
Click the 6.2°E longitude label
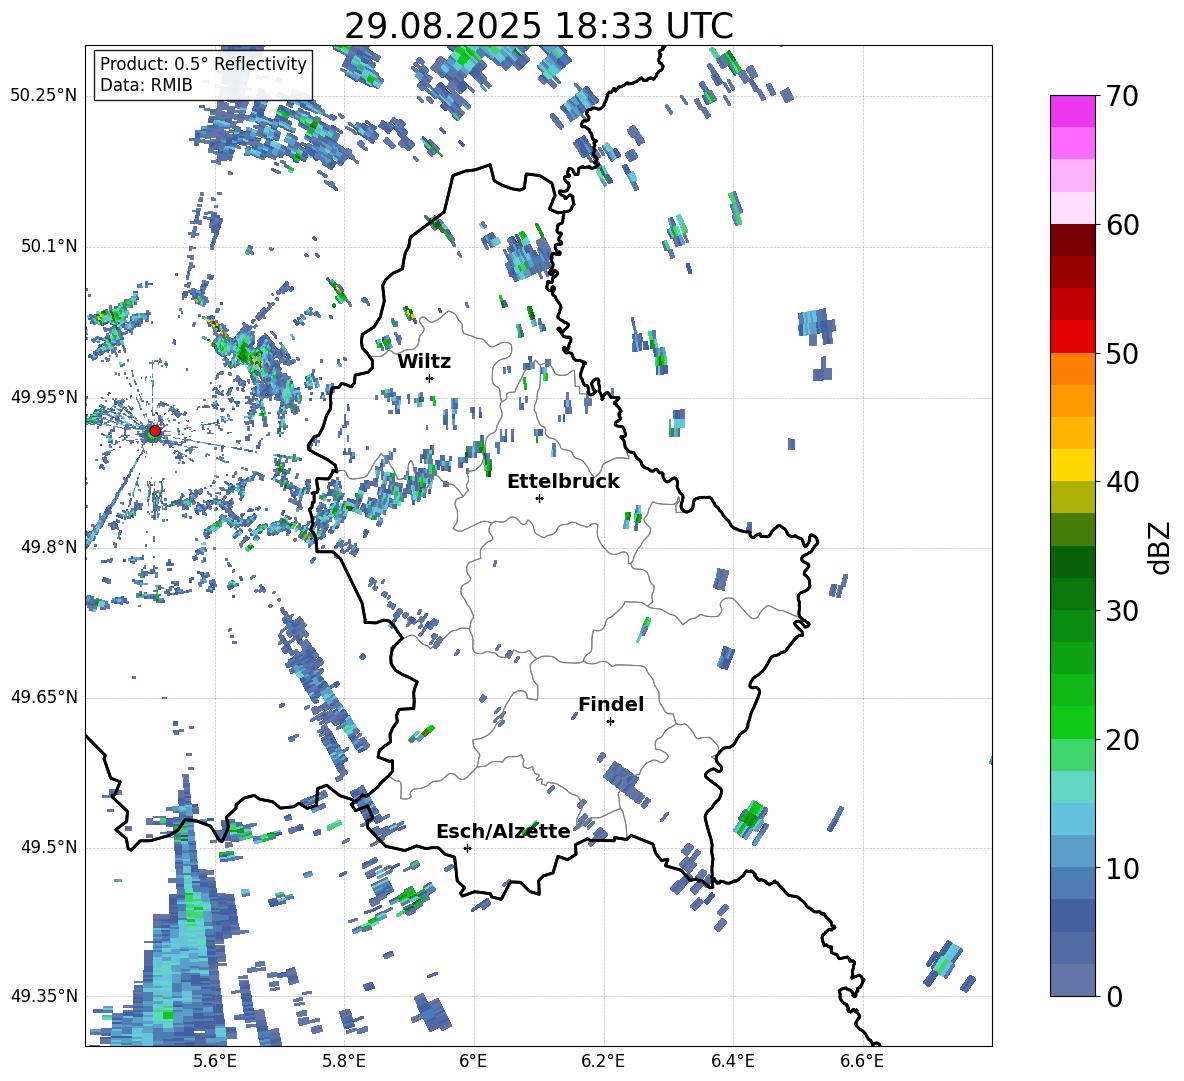[x=603, y=1061]
